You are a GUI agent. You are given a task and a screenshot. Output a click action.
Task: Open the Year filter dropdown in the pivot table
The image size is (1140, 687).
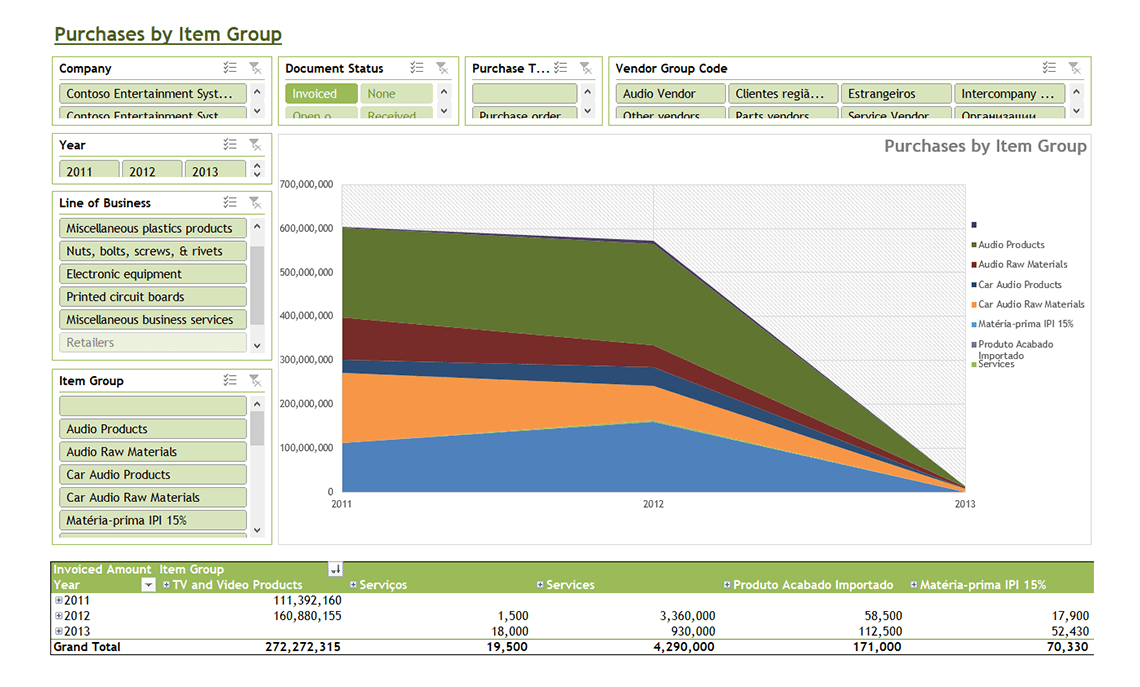point(148,584)
